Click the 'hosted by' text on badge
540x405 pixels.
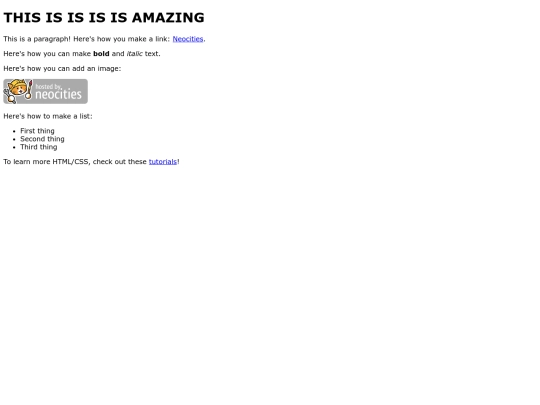(49, 86)
